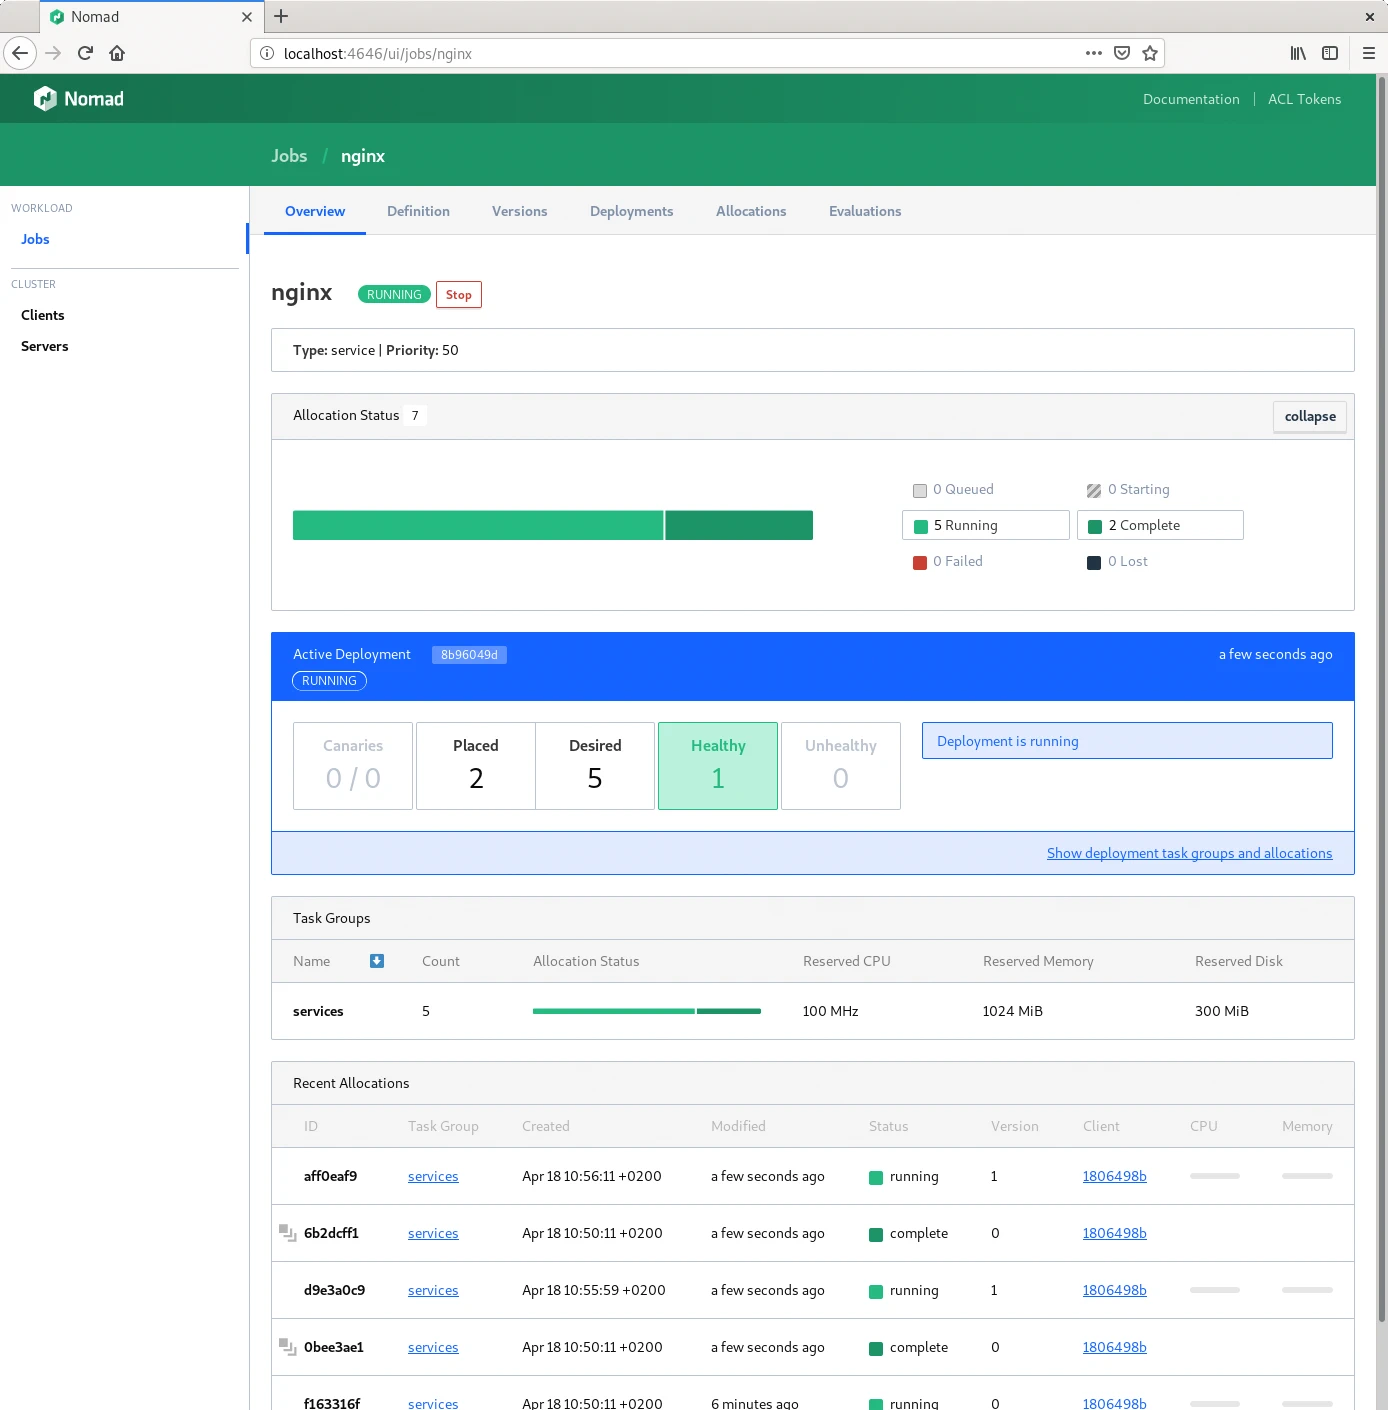Open the library bookshelf icon
1388x1410 pixels.
pyautogui.click(x=1297, y=53)
